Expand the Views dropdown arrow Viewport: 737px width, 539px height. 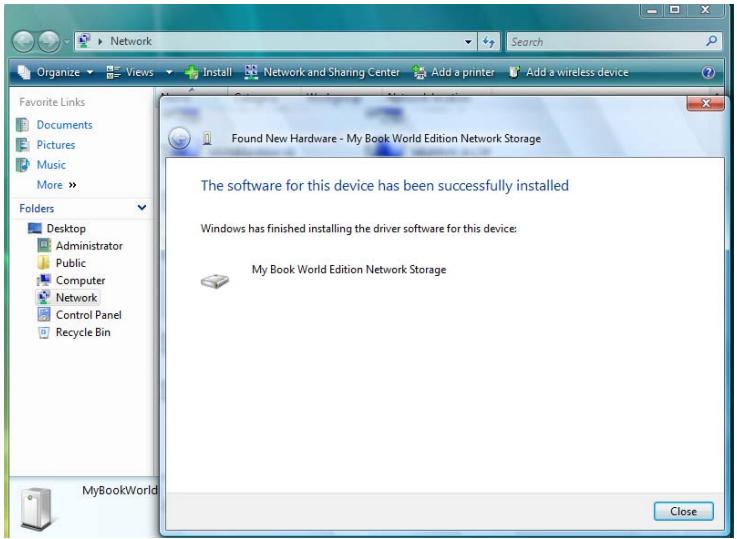[169, 72]
